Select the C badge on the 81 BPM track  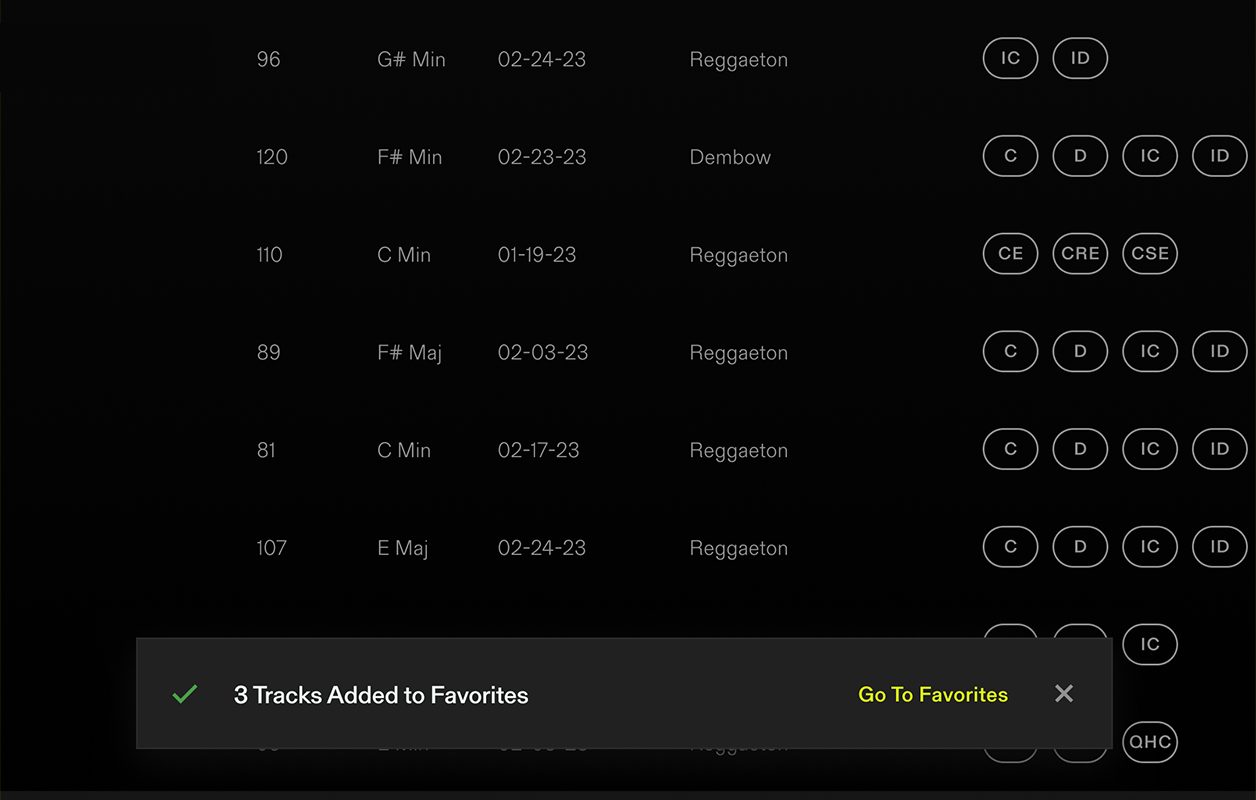click(x=1010, y=449)
